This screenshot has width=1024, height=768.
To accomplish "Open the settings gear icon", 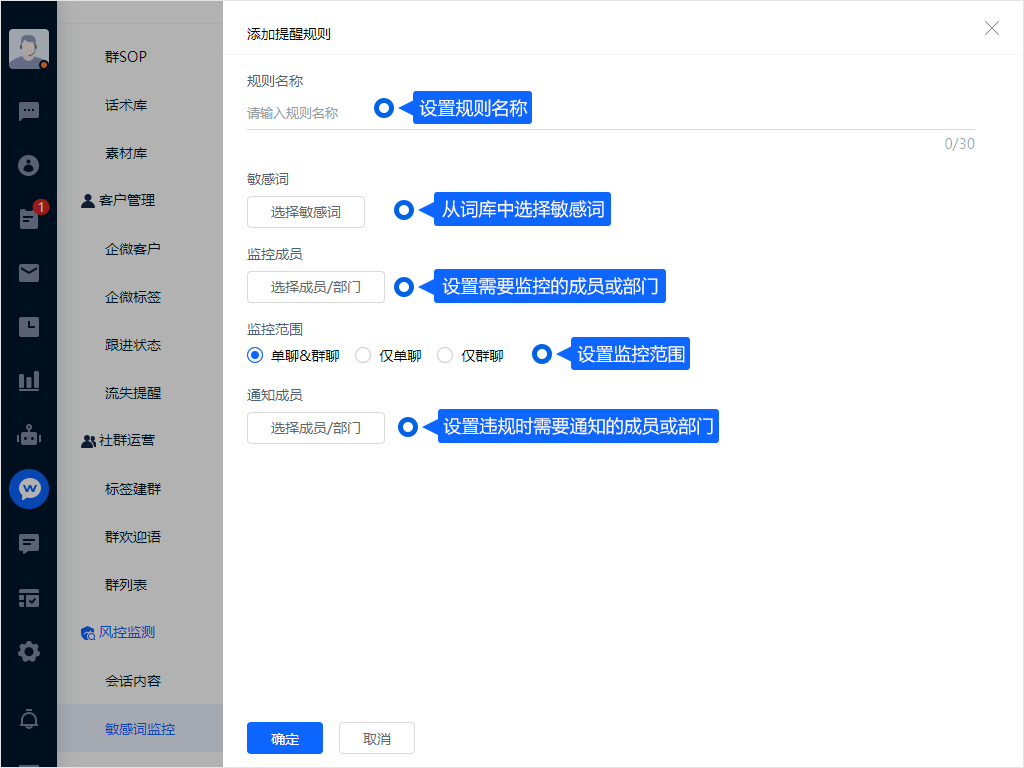I will [x=29, y=652].
